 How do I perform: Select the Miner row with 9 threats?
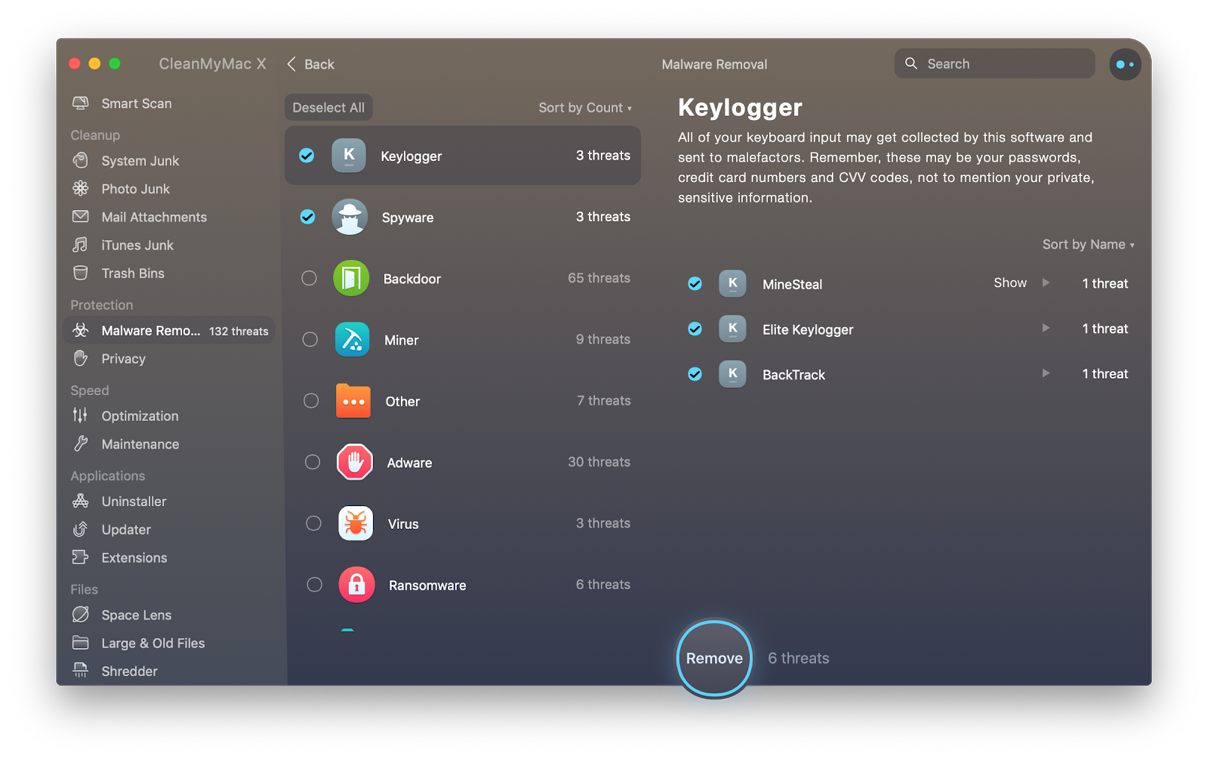pyautogui.click(x=463, y=340)
